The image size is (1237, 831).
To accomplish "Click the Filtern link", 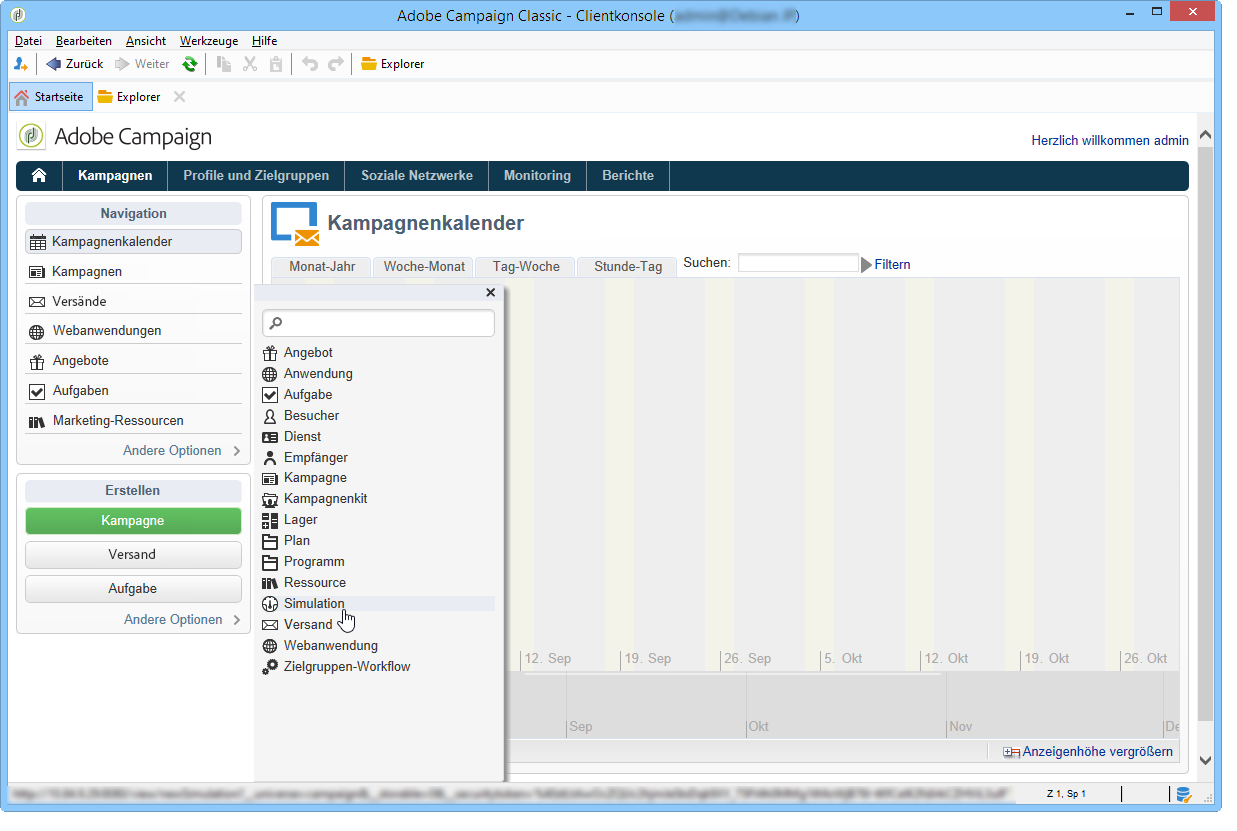I will click(x=892, y=265).
